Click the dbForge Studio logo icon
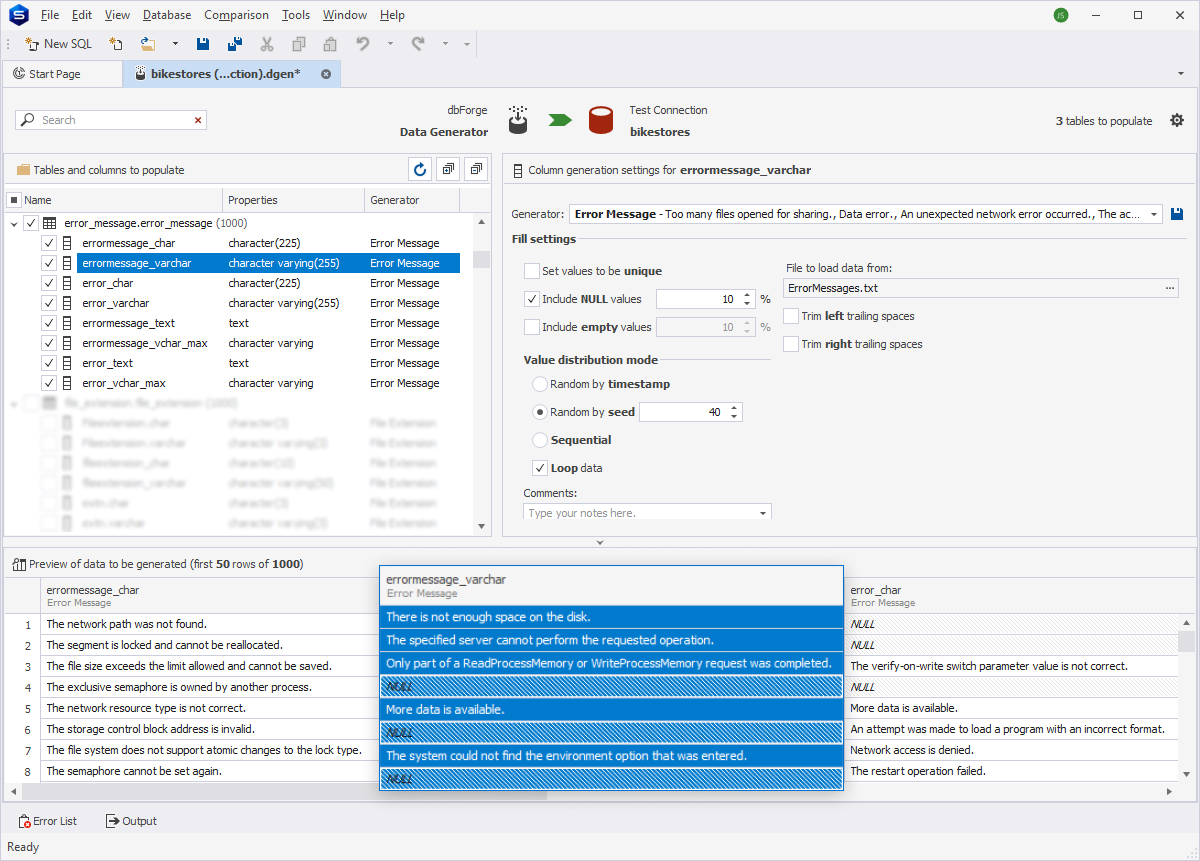This screenshot has height=861, width=1200. pyautogui.click(x=18, y=15)
